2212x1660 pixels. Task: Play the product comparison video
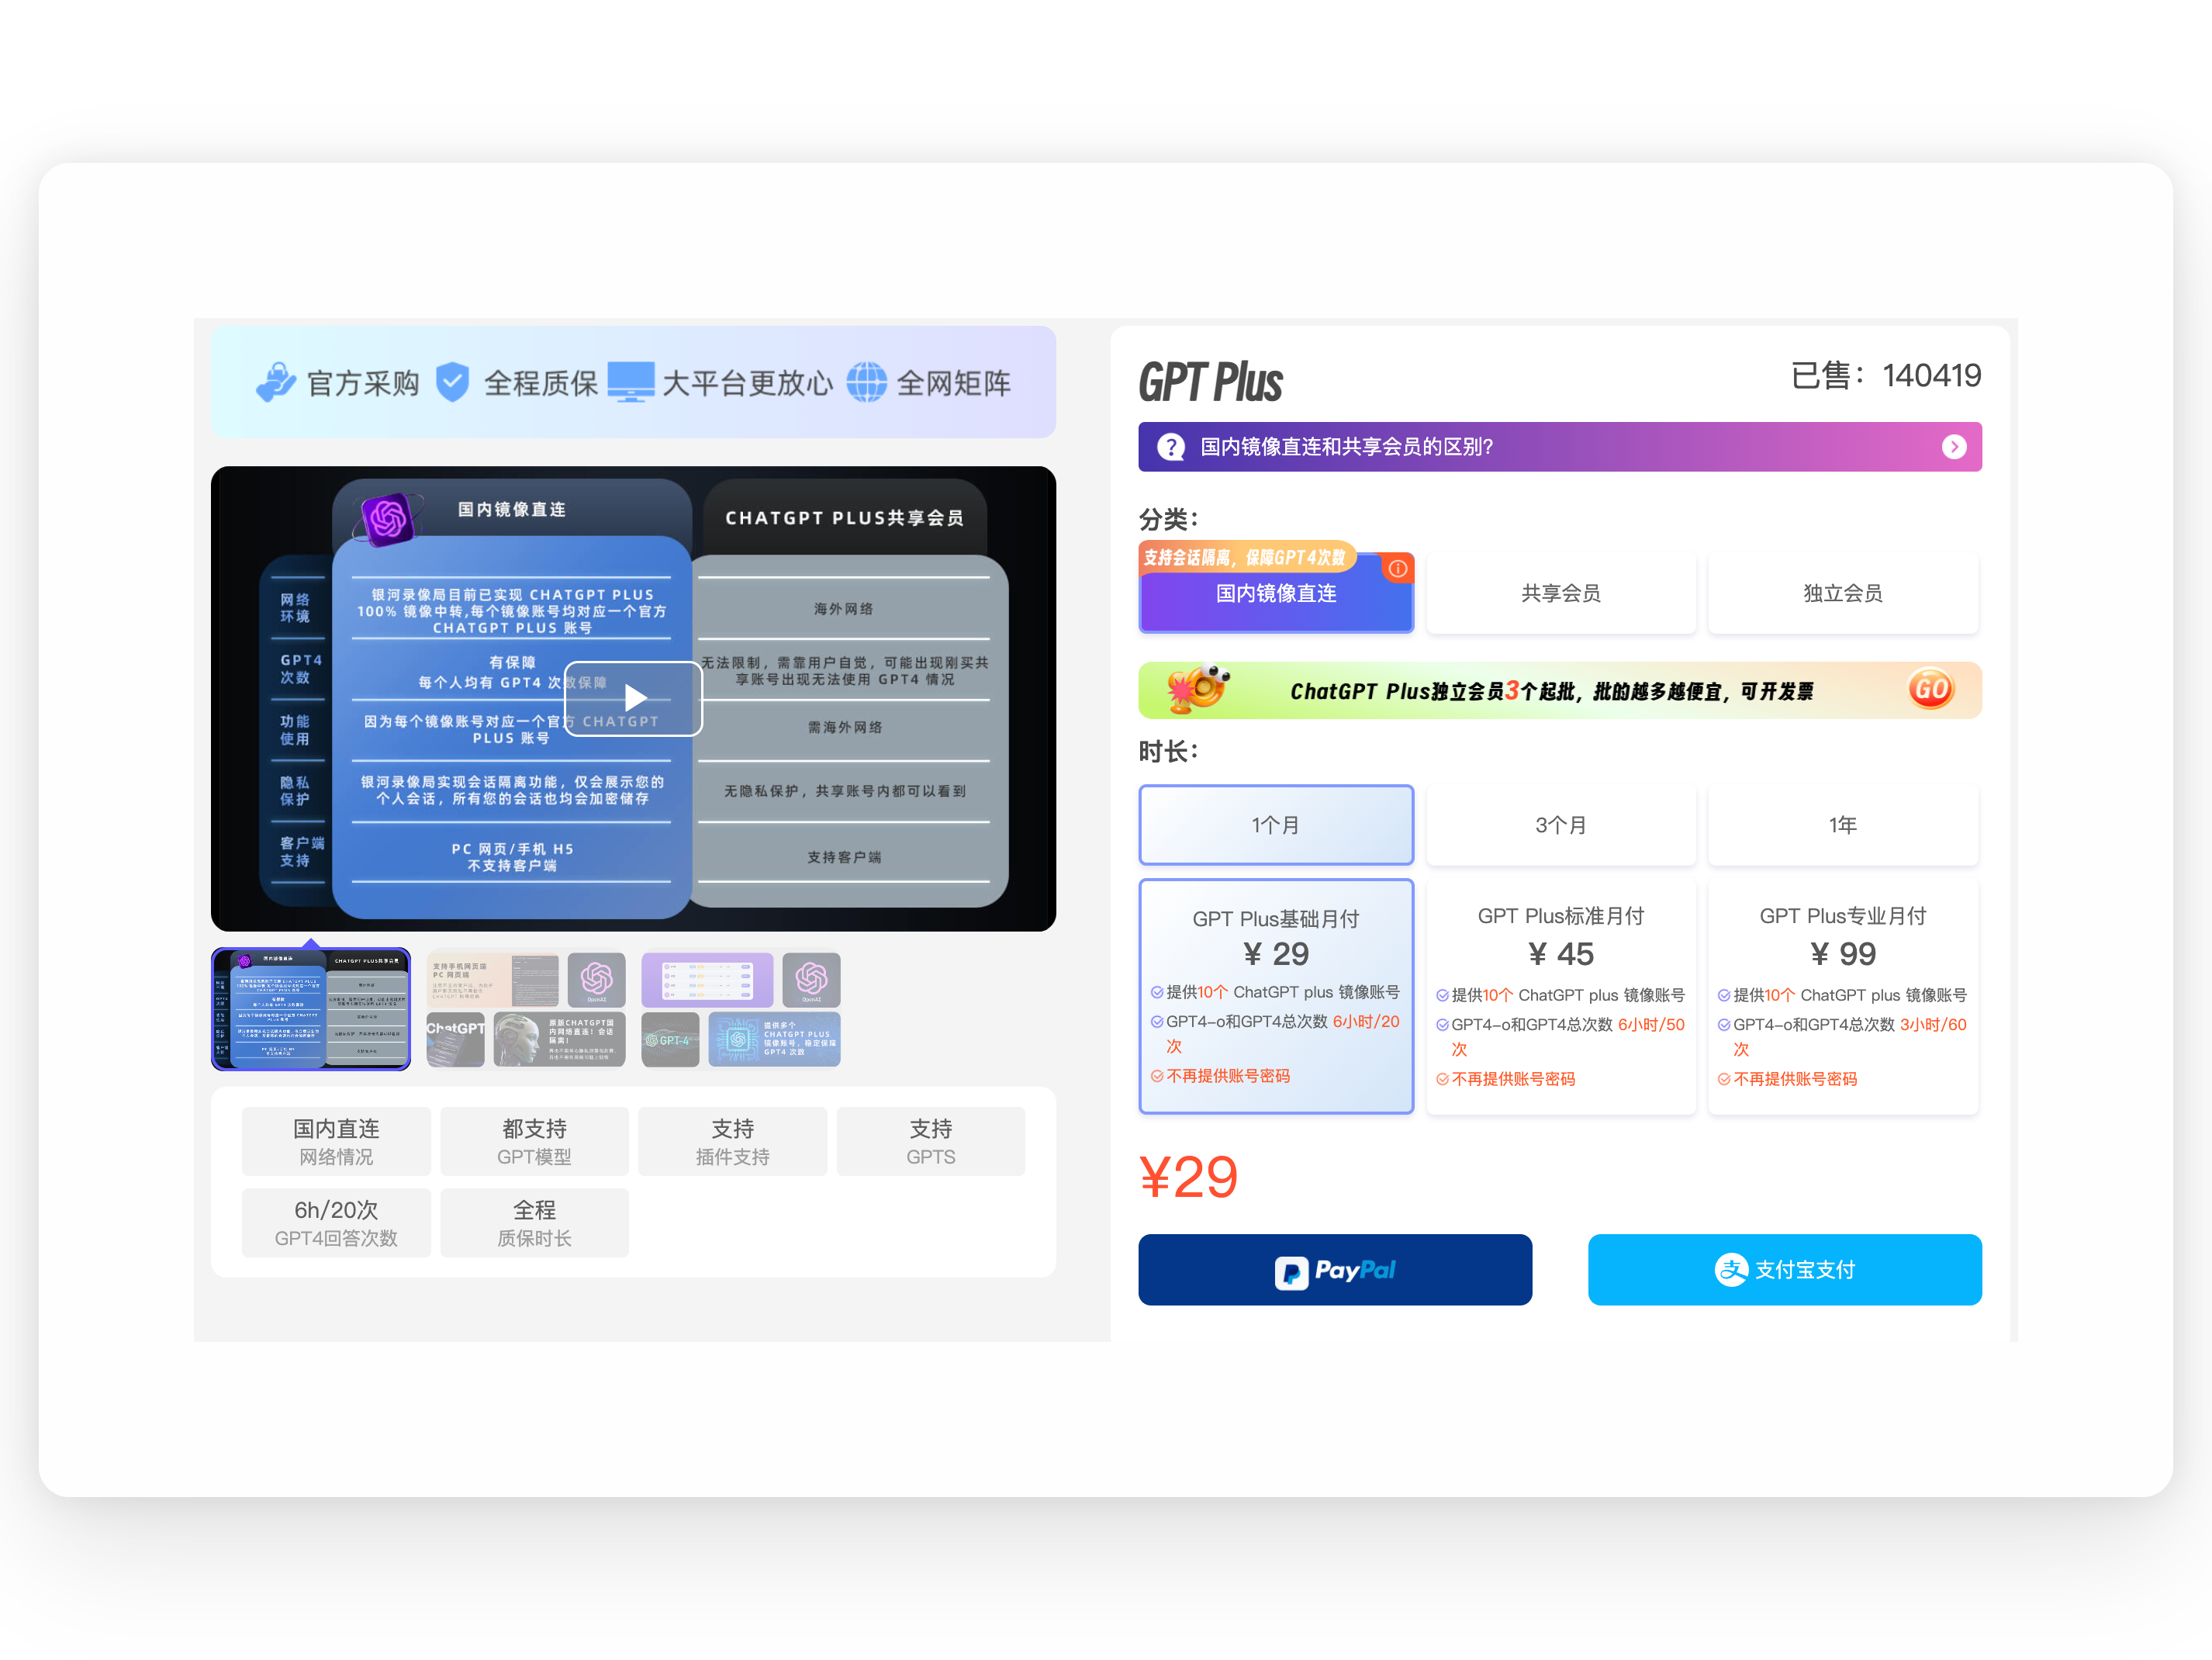[x=634, y=698]
